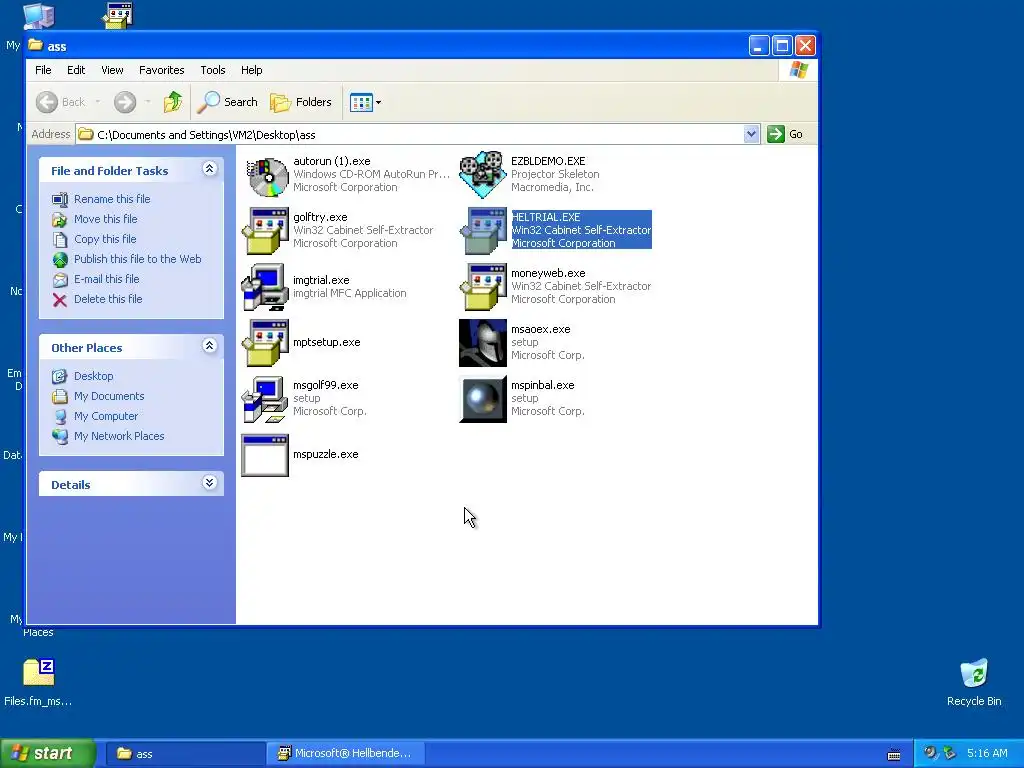Select the HELTRIAL.EXE installer icon
The image size is (1024, 768).
(483, 231)
